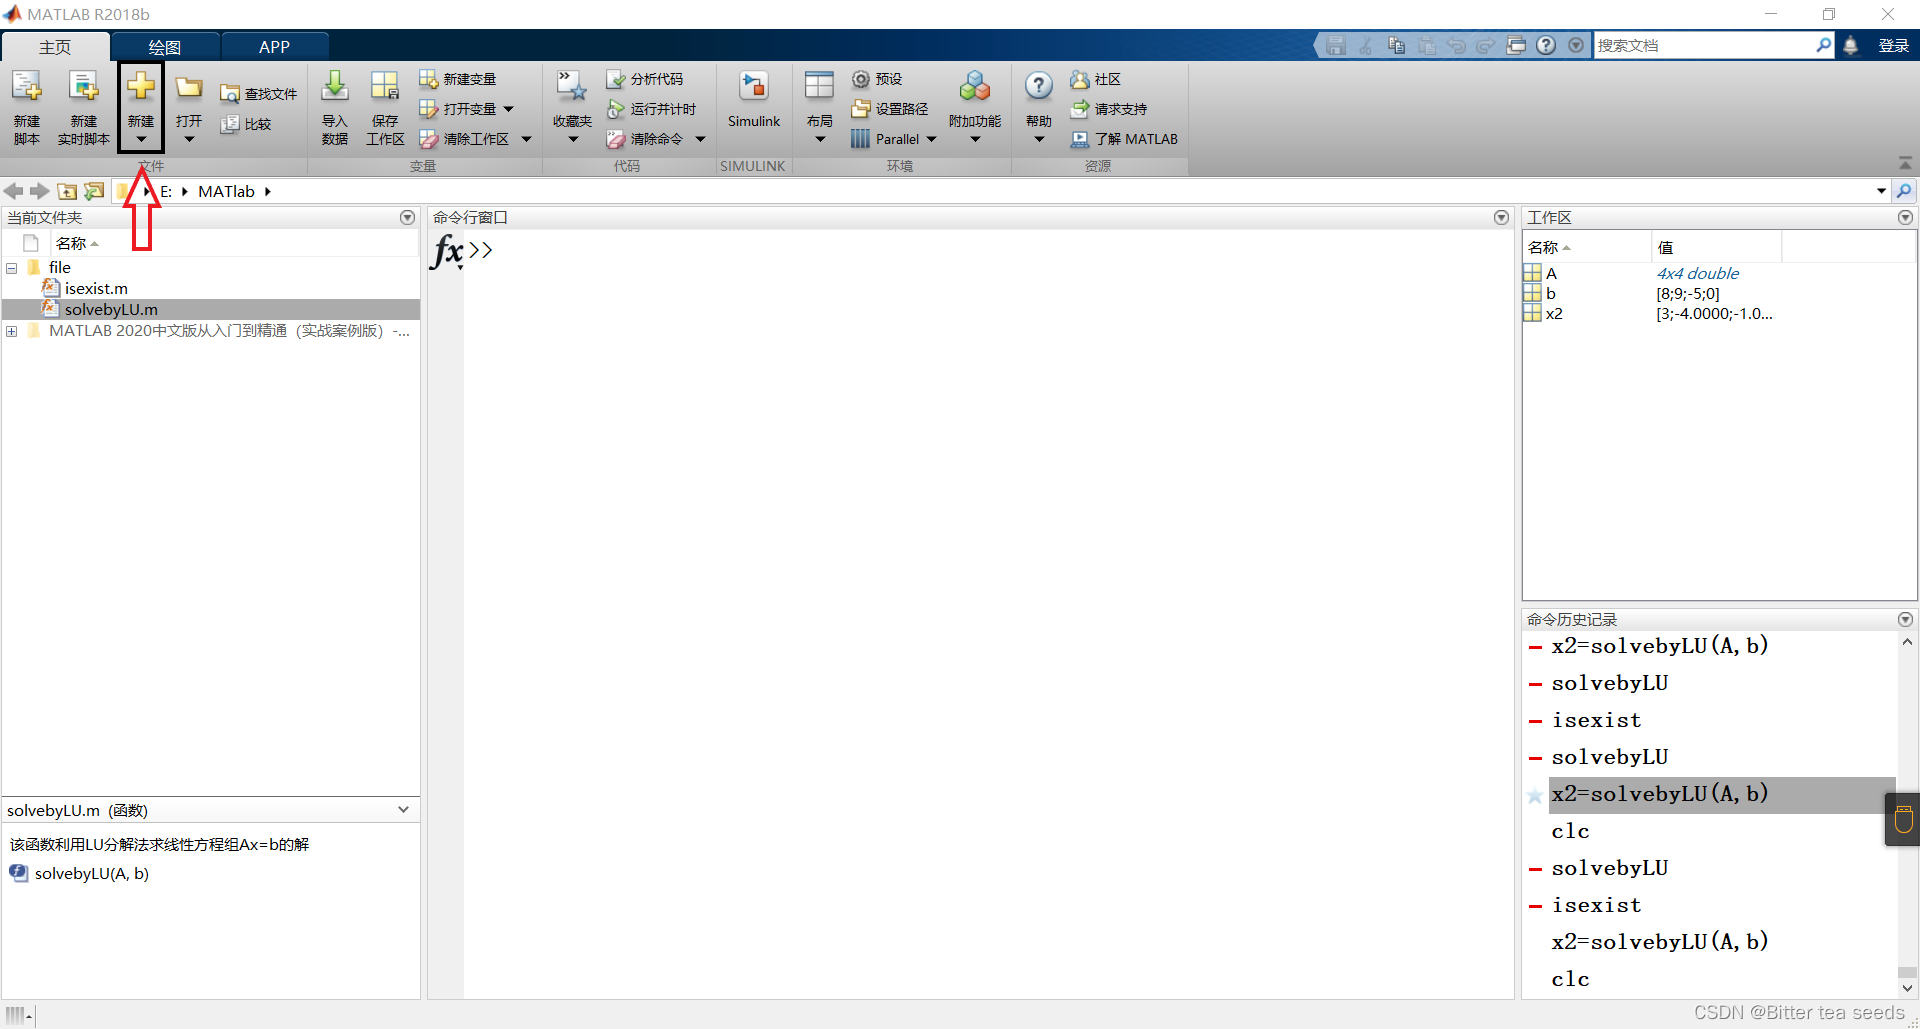Expand the Help (帮助) dropdown
This screenshot has height=1029, width=1920.
click(x=1039, y=107)
